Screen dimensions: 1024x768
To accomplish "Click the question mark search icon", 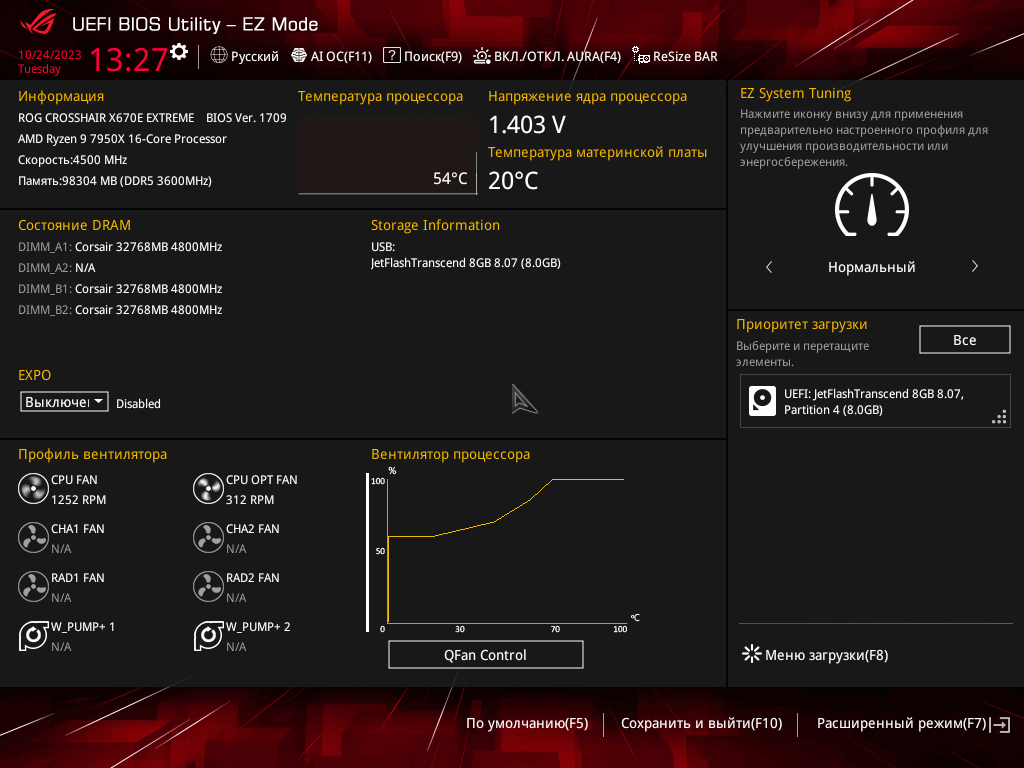I will pyautogui.click(x=392, y=55).
